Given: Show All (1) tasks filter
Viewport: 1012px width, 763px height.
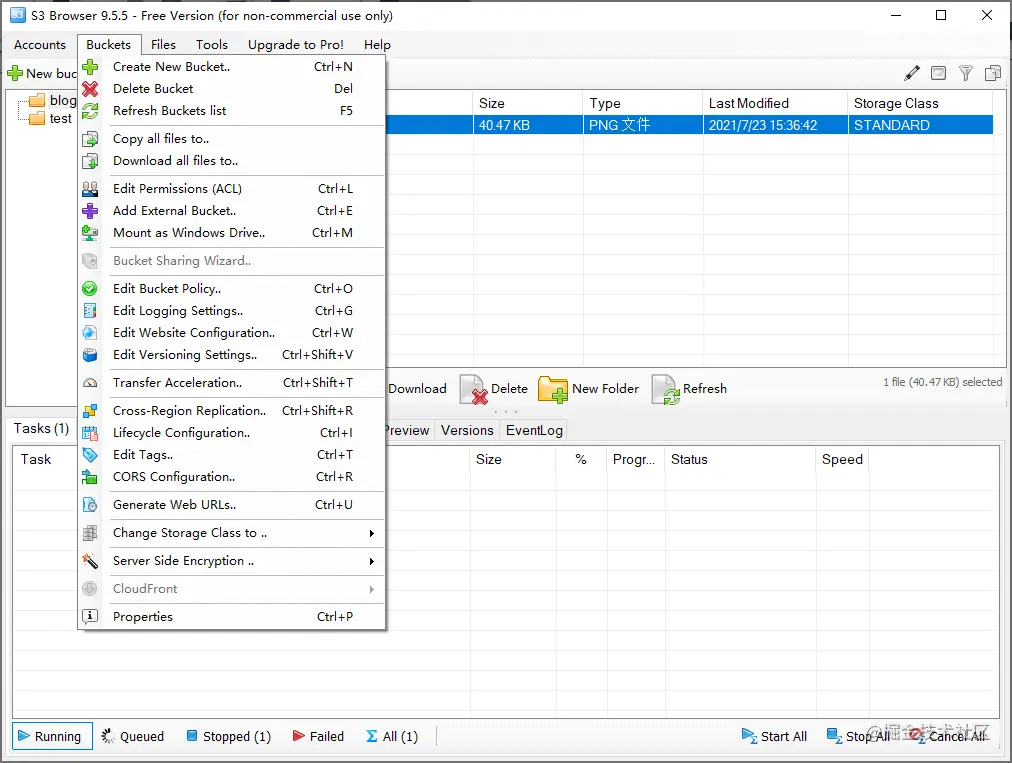Looking at the screenshot, I should coord(392,737).
